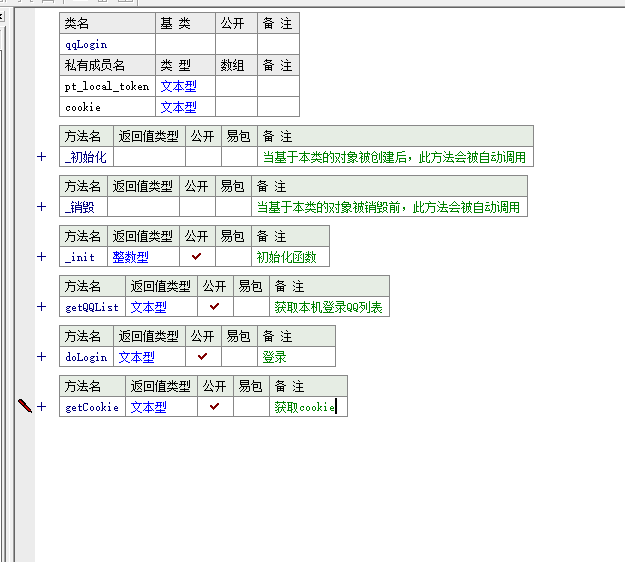Select the cookie private member name cell
The height and width of the screenshot is (562, 625).
(x=107, y=107)
